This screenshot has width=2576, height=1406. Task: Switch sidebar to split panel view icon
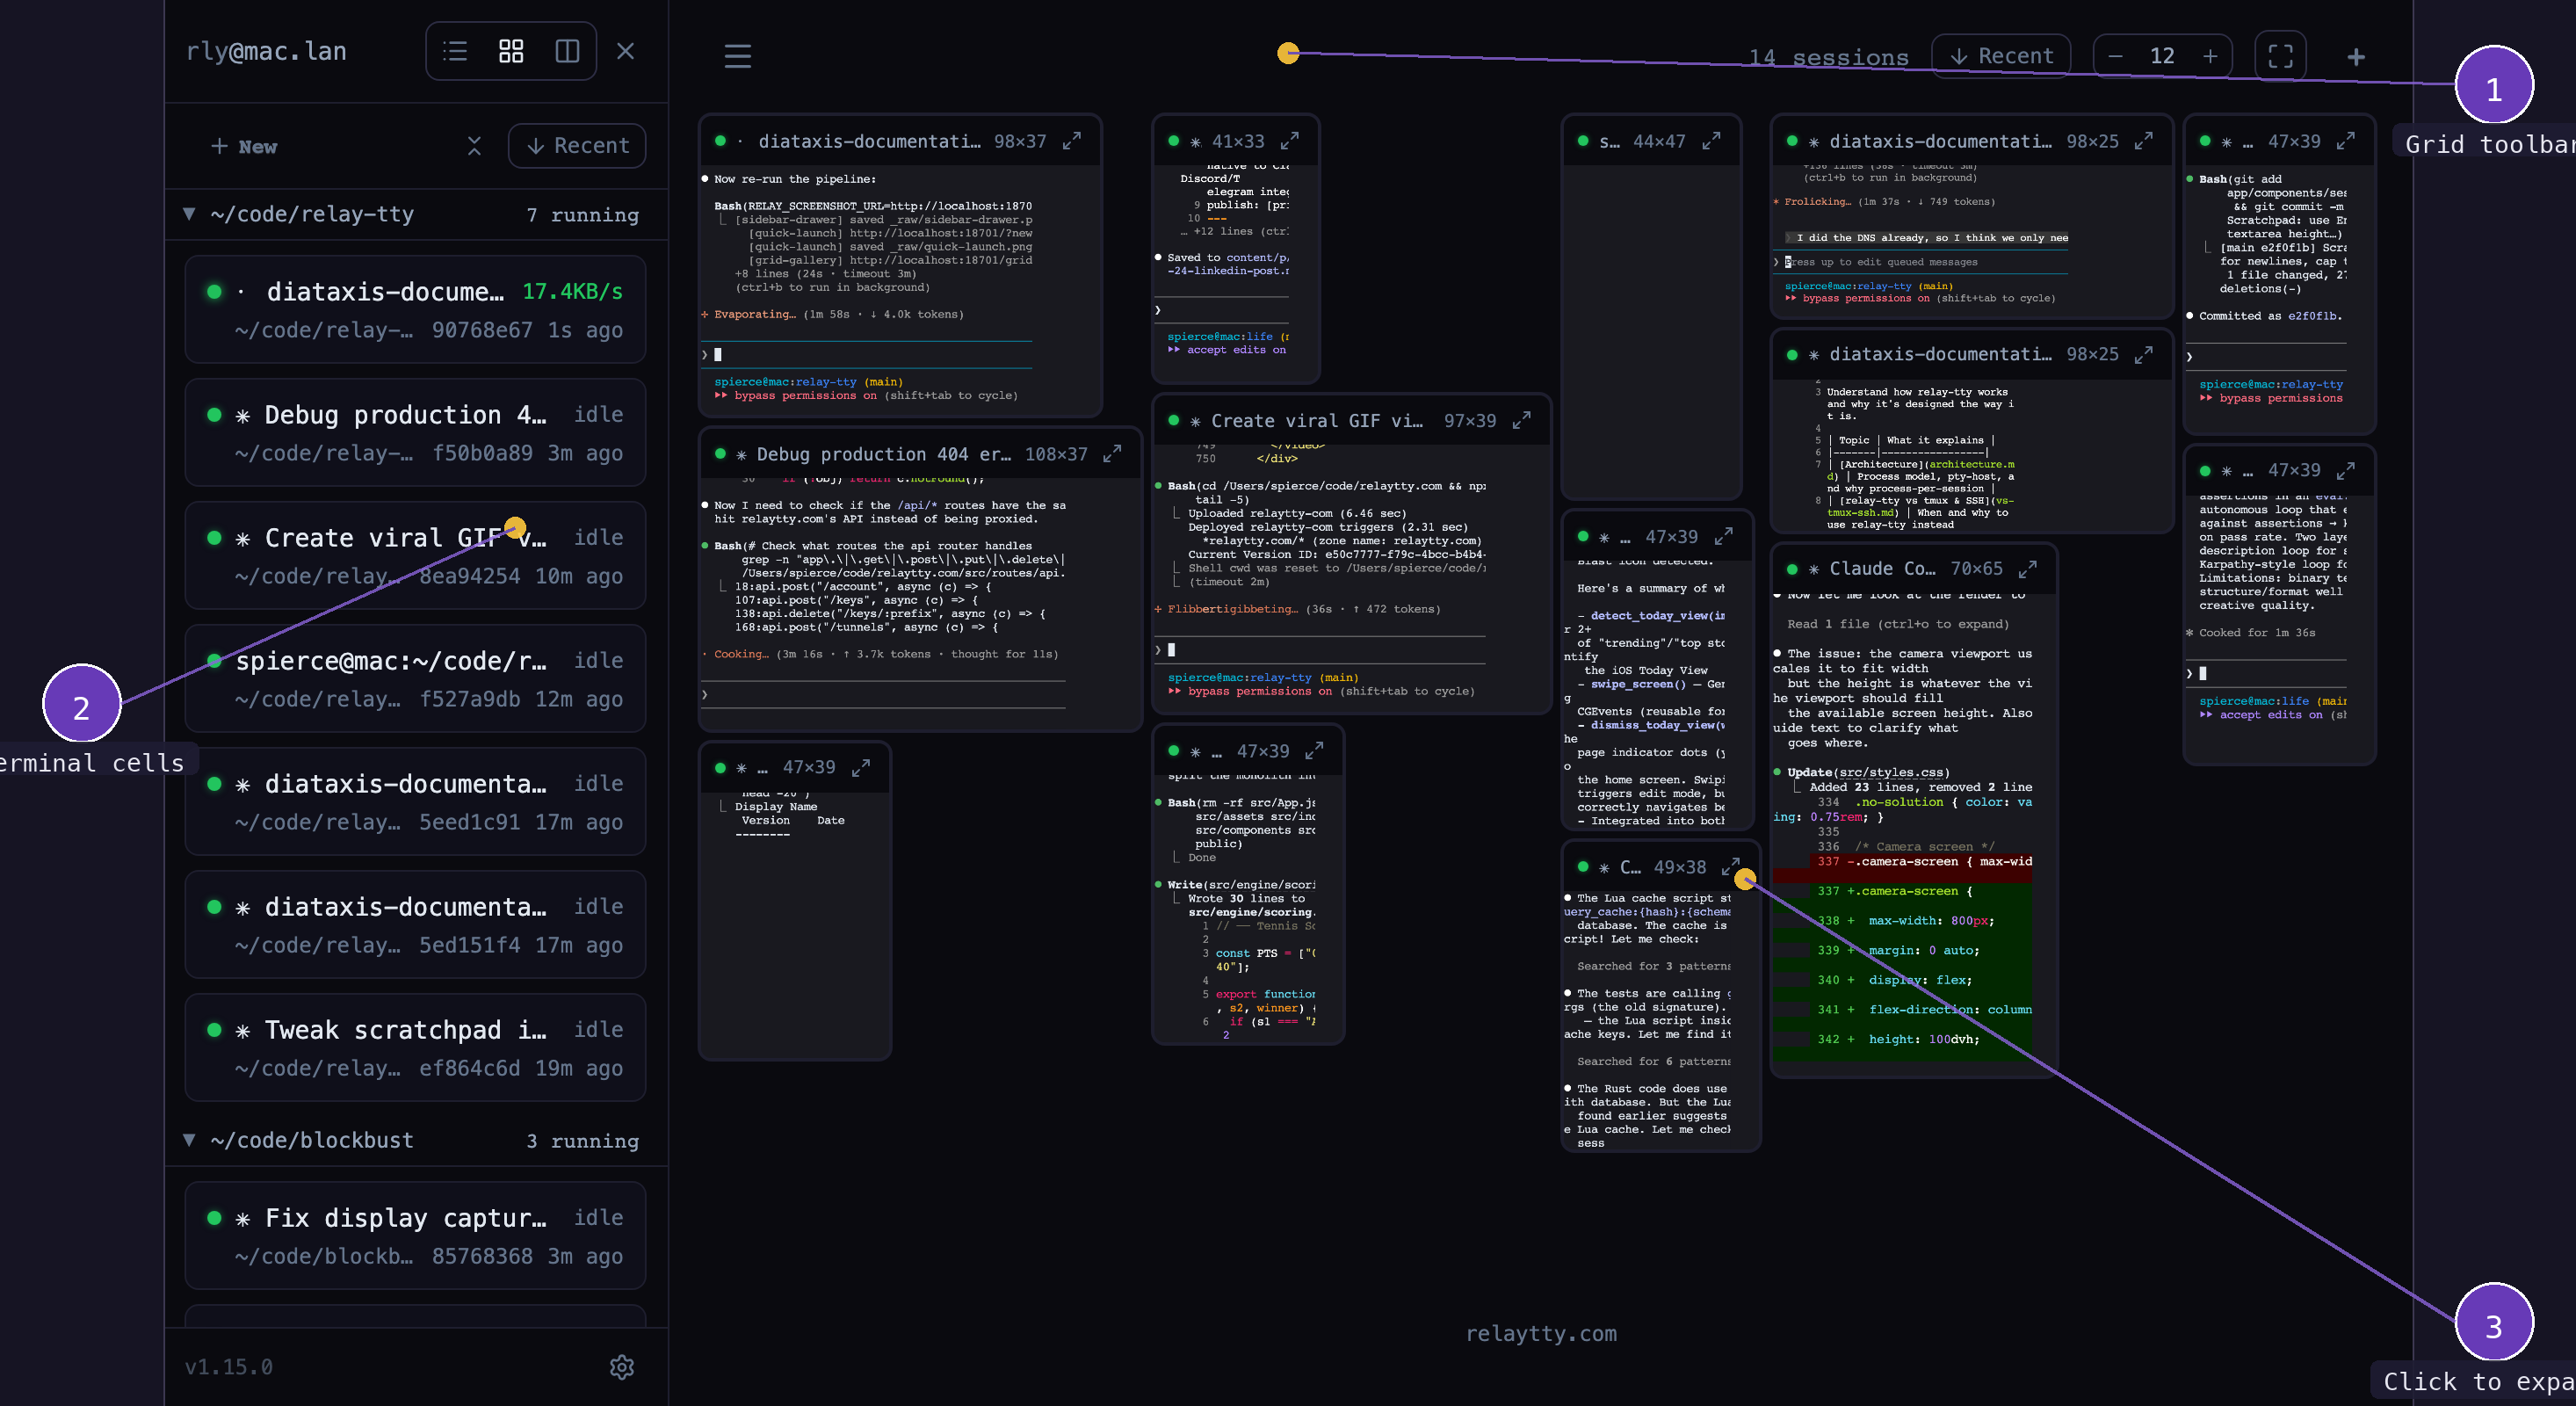click(567, 51)
